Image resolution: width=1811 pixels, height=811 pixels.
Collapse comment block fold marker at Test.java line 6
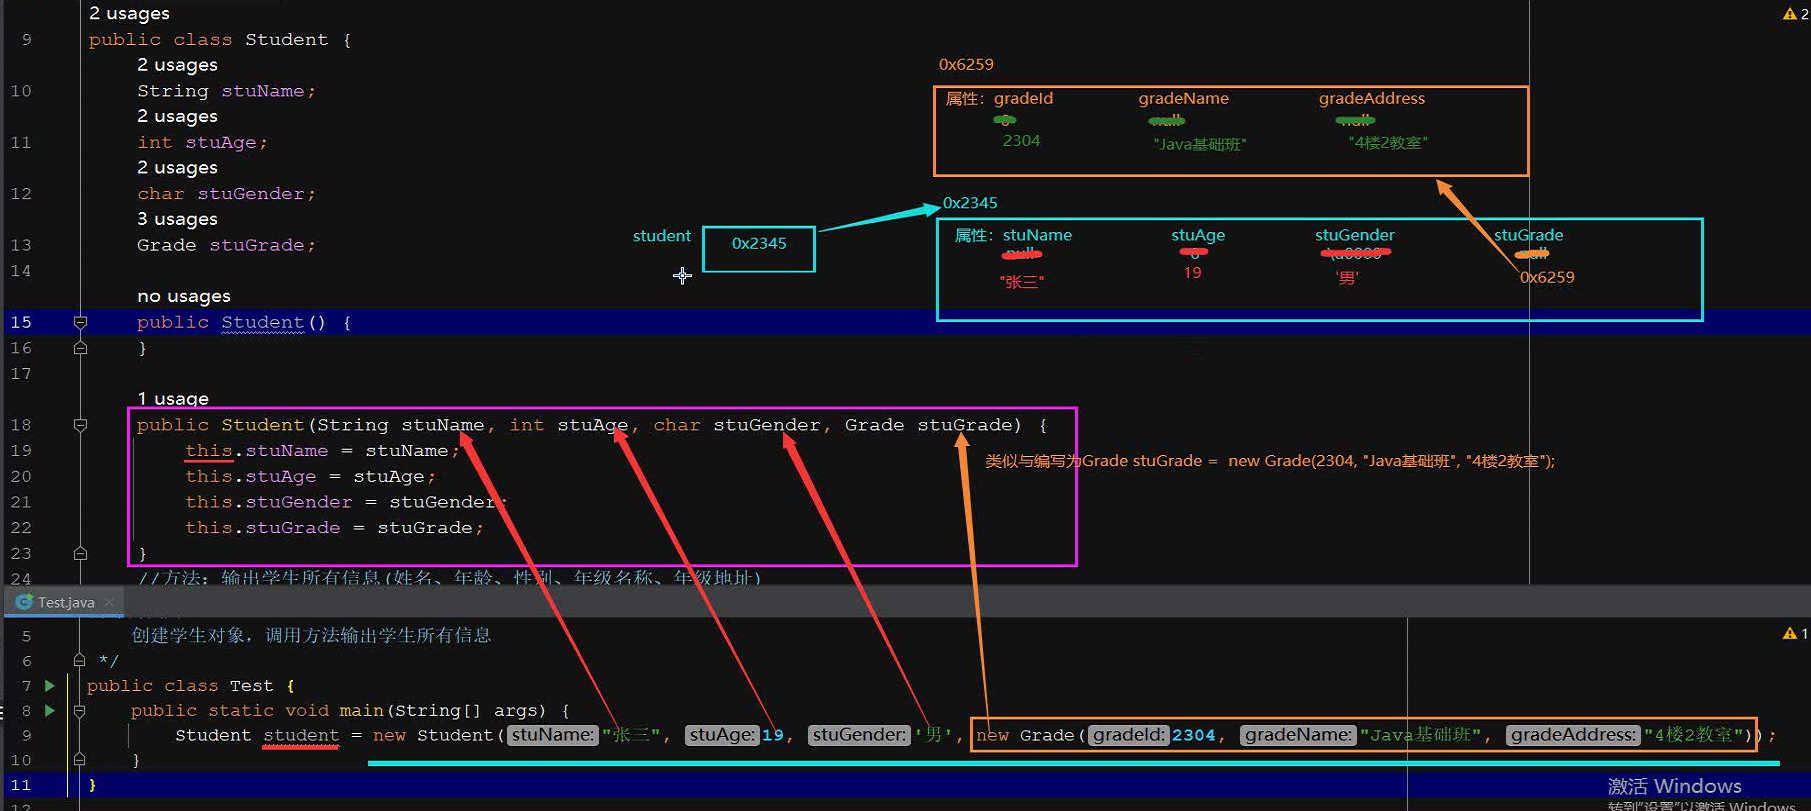[x=80, y=661]
